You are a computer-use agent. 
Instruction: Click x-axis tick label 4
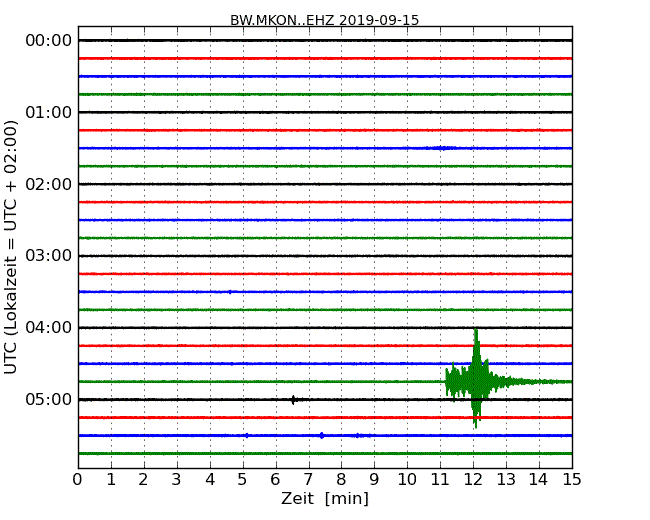point(210,480)
